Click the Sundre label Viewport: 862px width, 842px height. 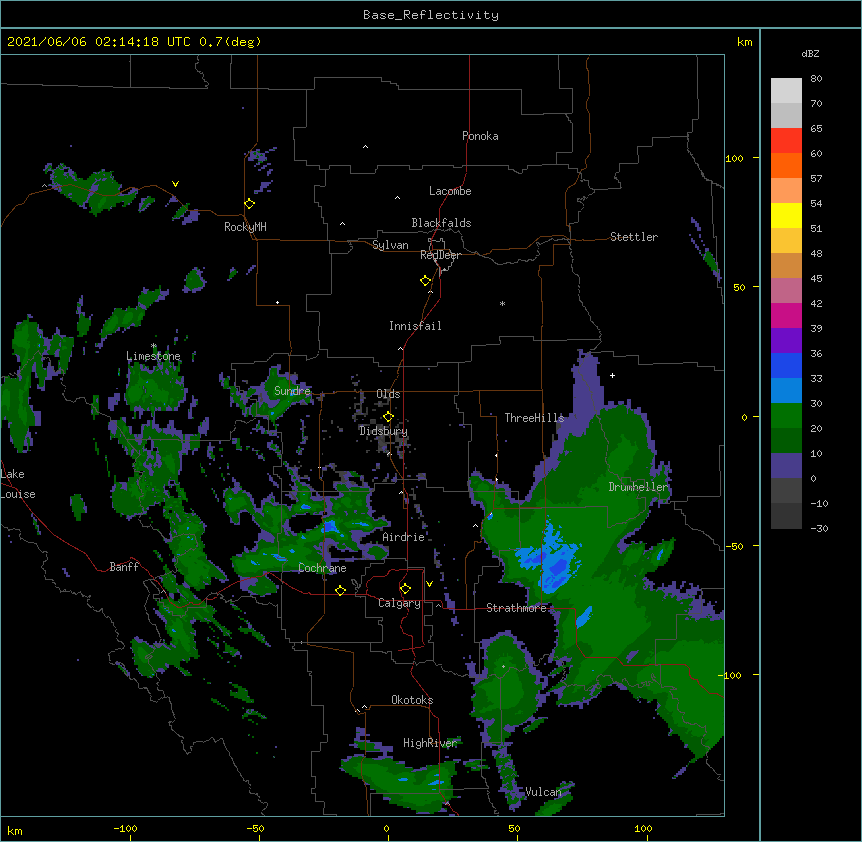(x=292, y=391)
